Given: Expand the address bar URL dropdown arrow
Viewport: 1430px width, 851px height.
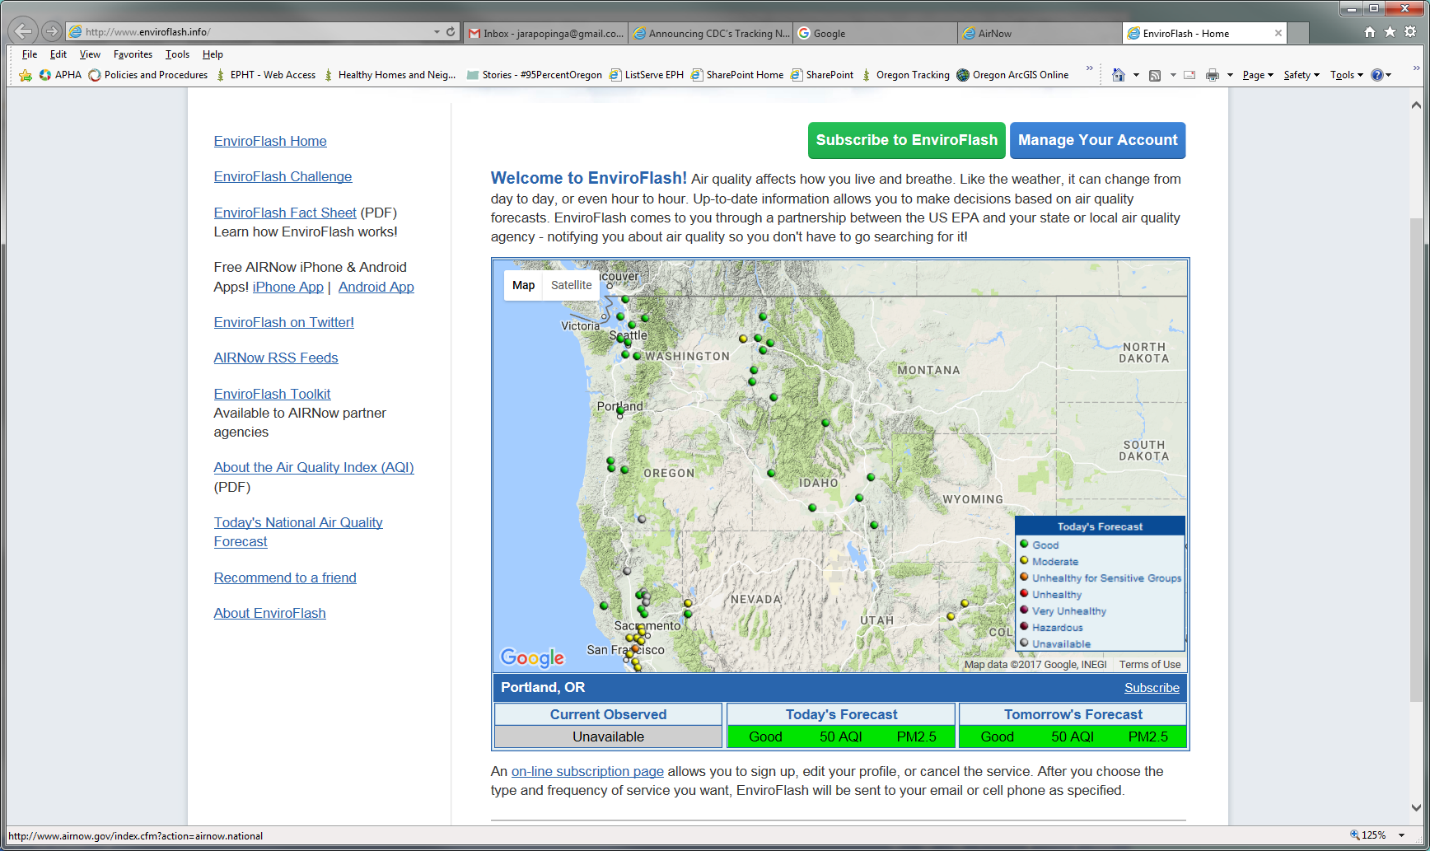Looking at the screenshot, I should point(437,32).
